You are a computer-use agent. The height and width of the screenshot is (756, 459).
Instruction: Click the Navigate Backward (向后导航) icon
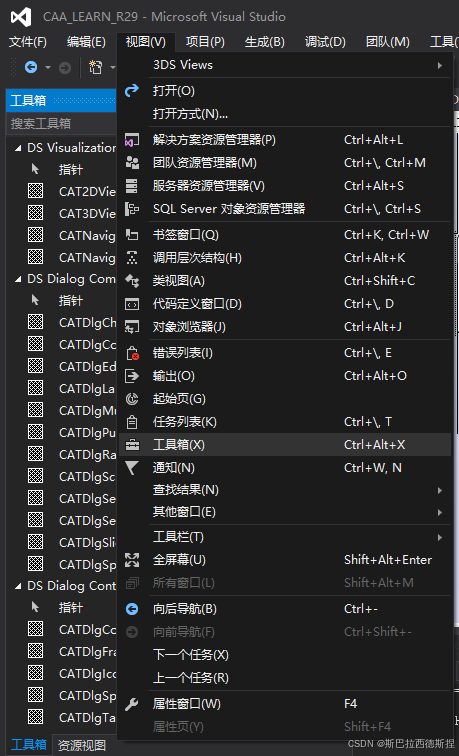pos(132,609)
